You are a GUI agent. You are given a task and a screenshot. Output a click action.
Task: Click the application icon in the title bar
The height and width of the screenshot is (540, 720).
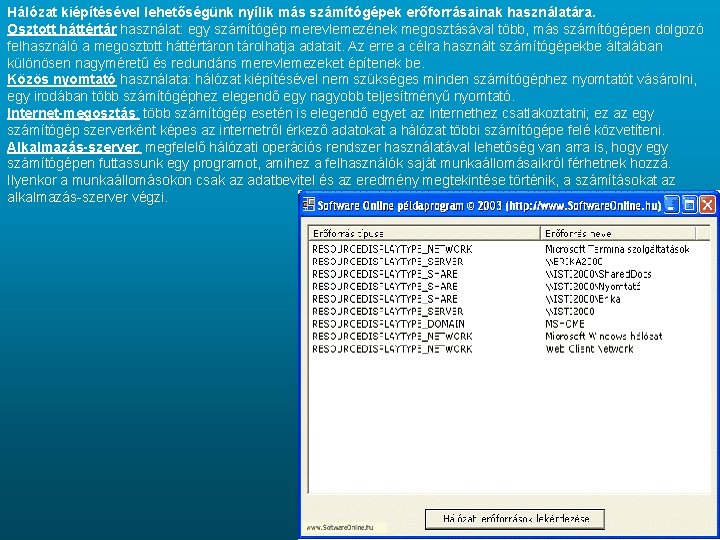(x=309, y=205)
